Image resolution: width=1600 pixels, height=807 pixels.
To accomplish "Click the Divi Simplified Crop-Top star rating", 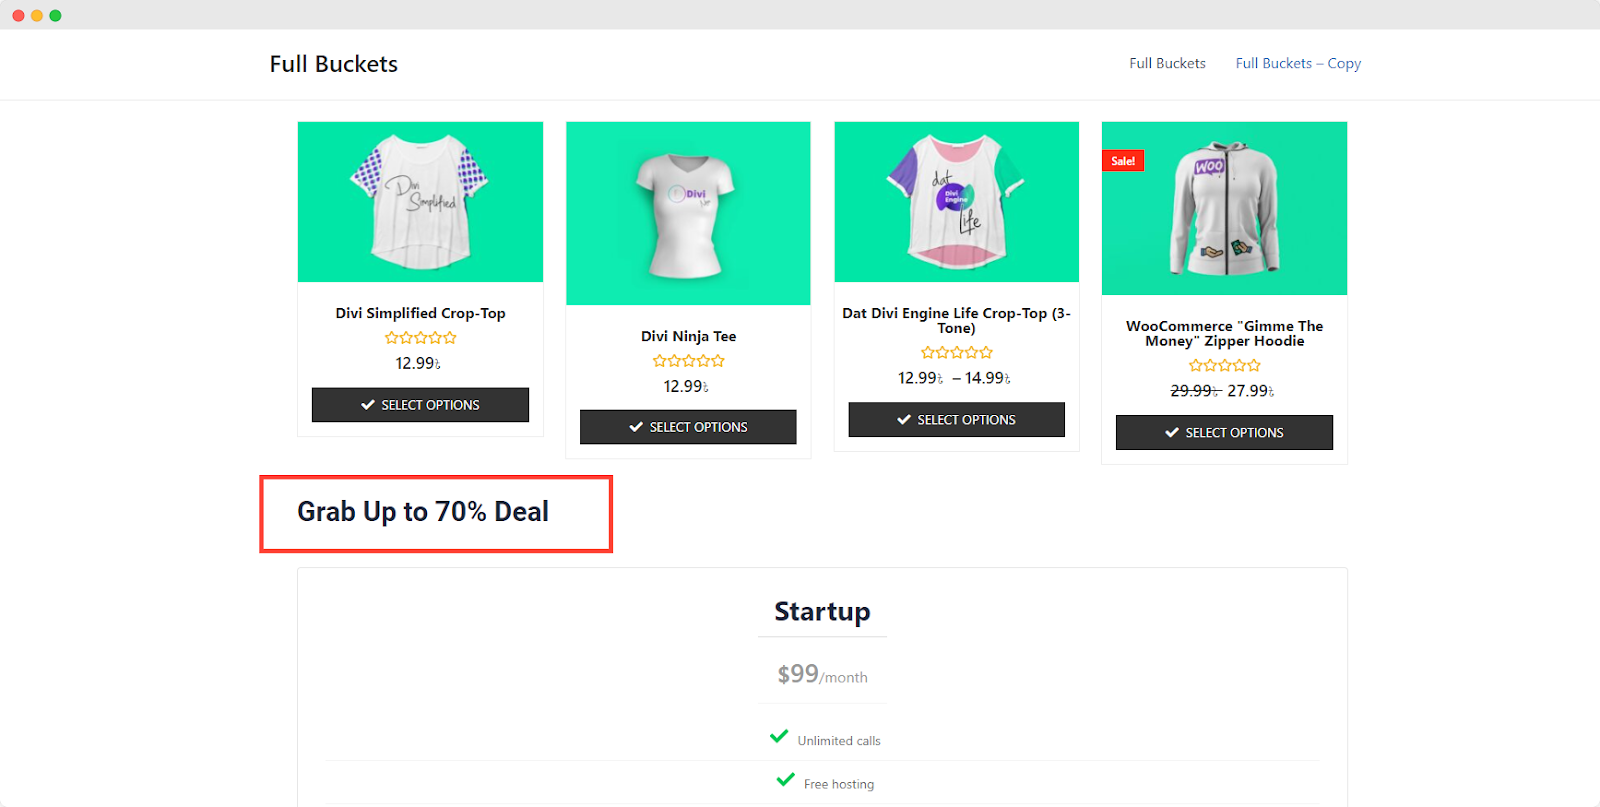I will (x=420, y=338).
